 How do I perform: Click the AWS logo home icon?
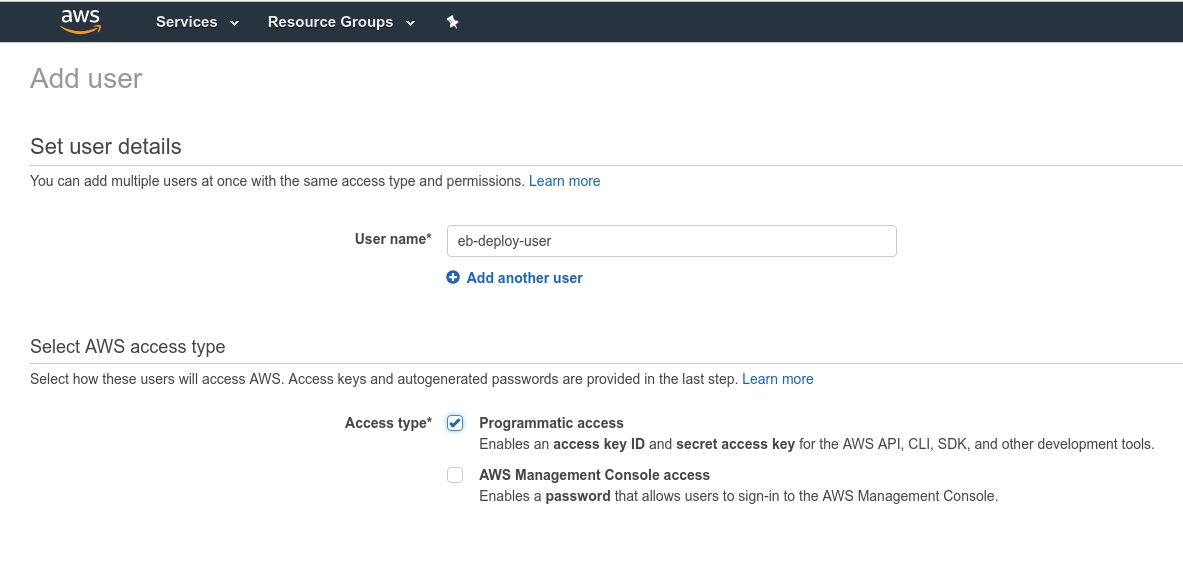click(80, 21)
